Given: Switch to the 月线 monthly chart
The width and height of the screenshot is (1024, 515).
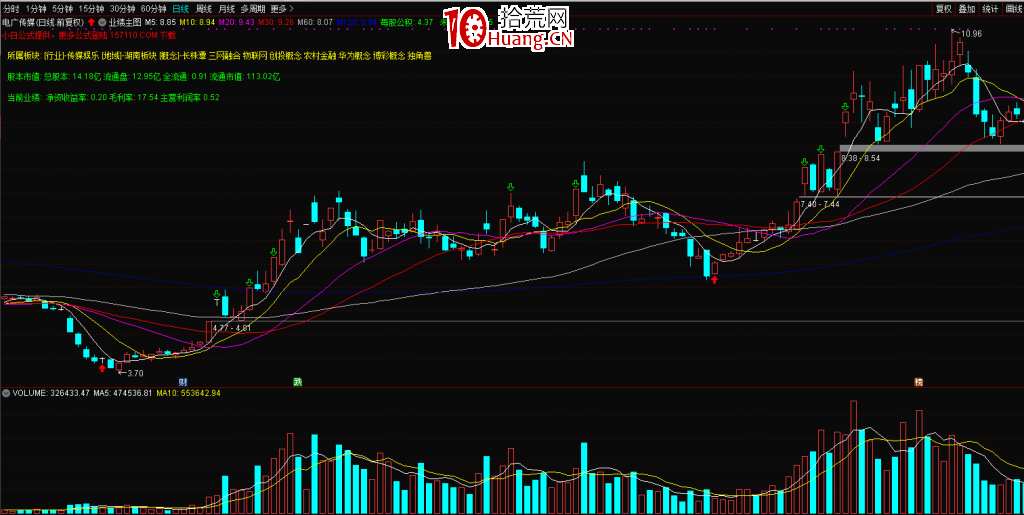Looking at the screenshot, I should 227,9.
